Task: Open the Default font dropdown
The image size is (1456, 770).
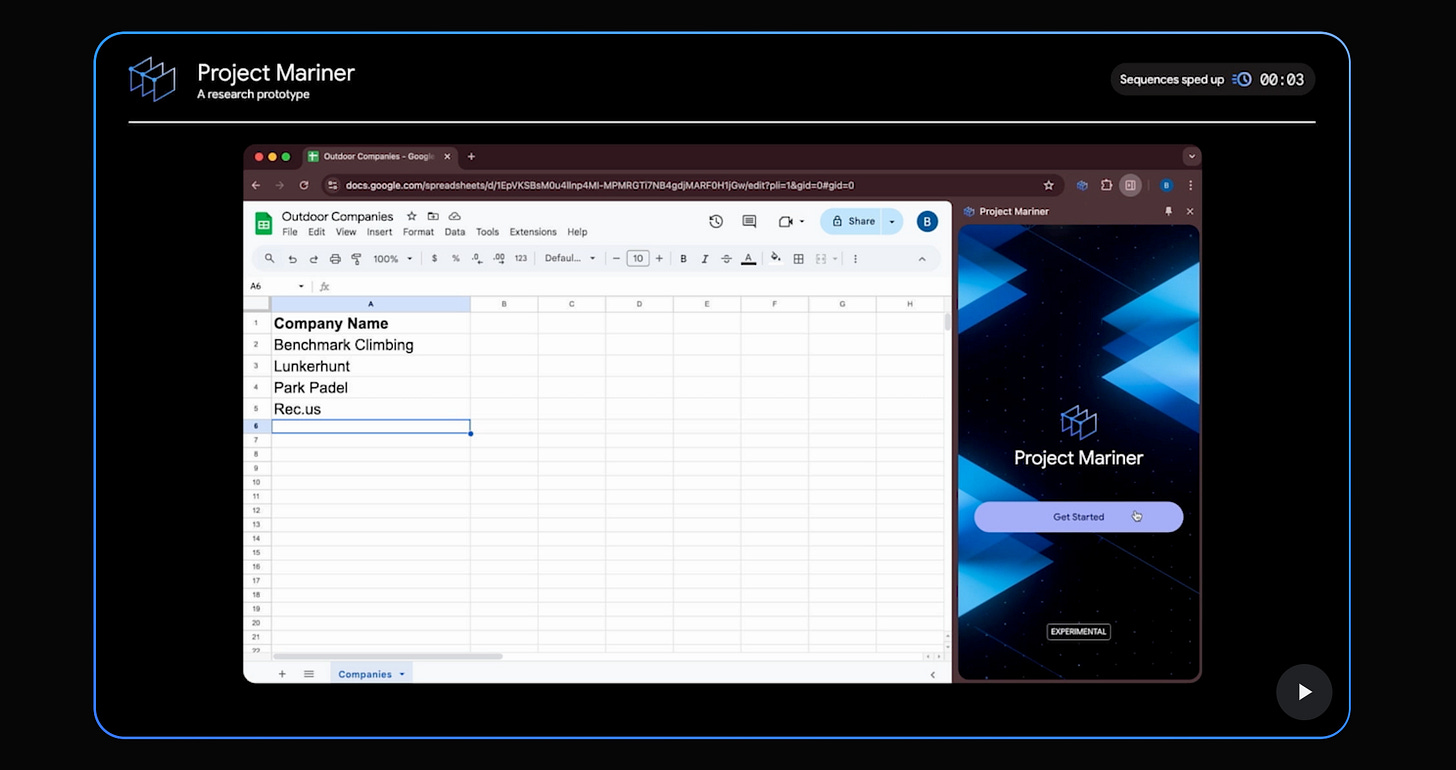Action: [x=570, y=258]
